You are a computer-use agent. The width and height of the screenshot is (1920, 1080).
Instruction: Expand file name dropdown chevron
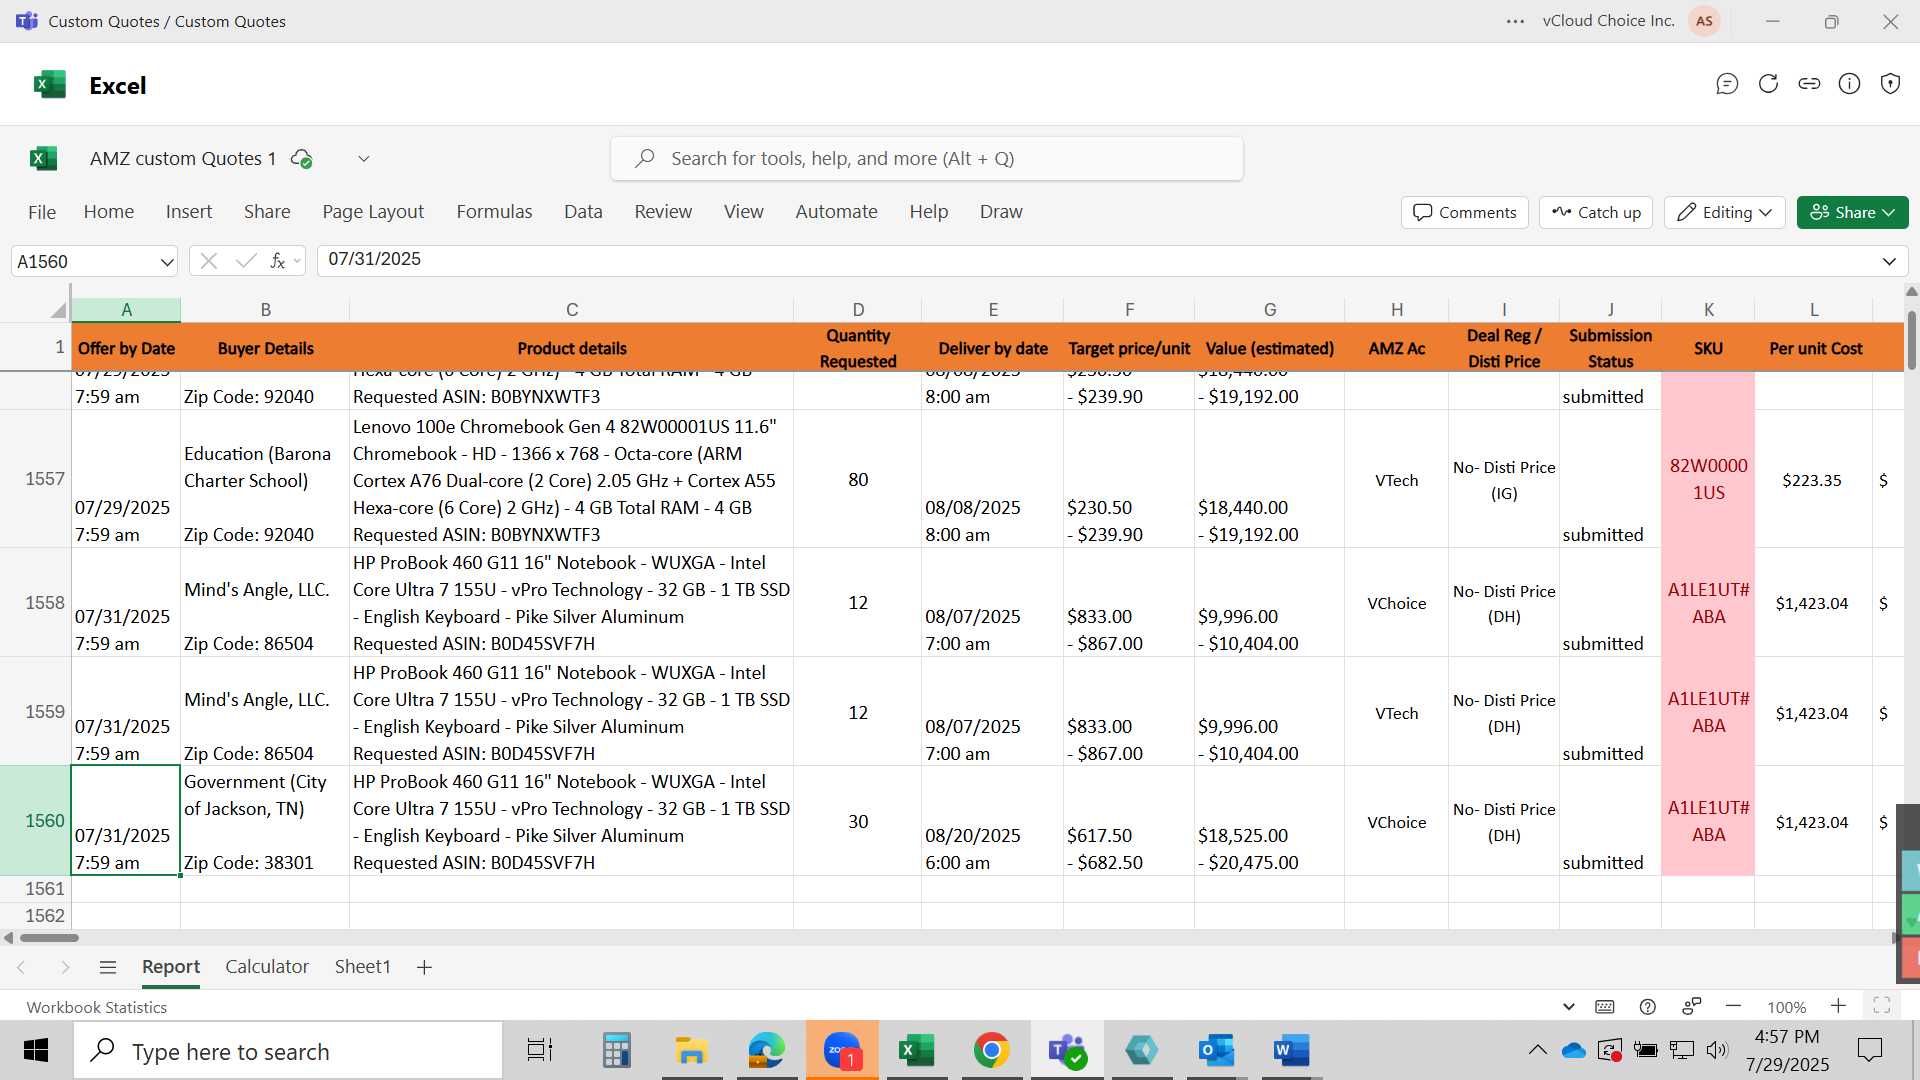[364, 159]
